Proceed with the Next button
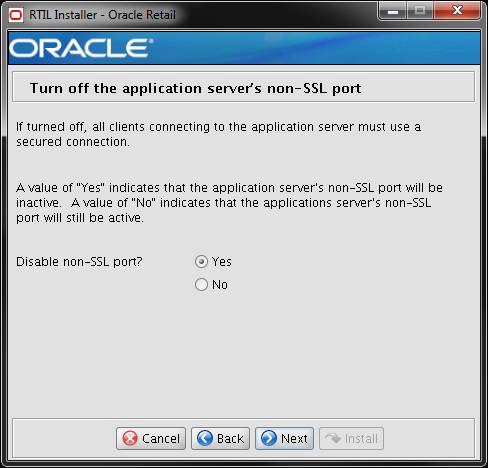 [284, 438]
